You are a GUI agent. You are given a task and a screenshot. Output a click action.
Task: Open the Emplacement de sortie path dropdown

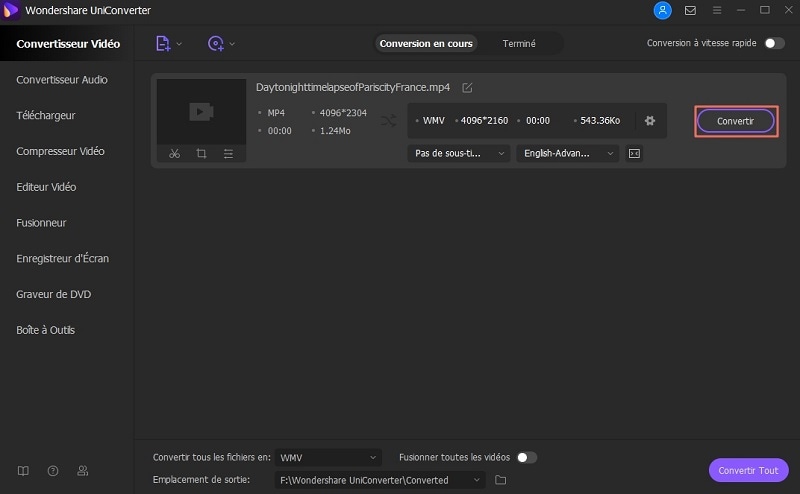tap(380, 480)
